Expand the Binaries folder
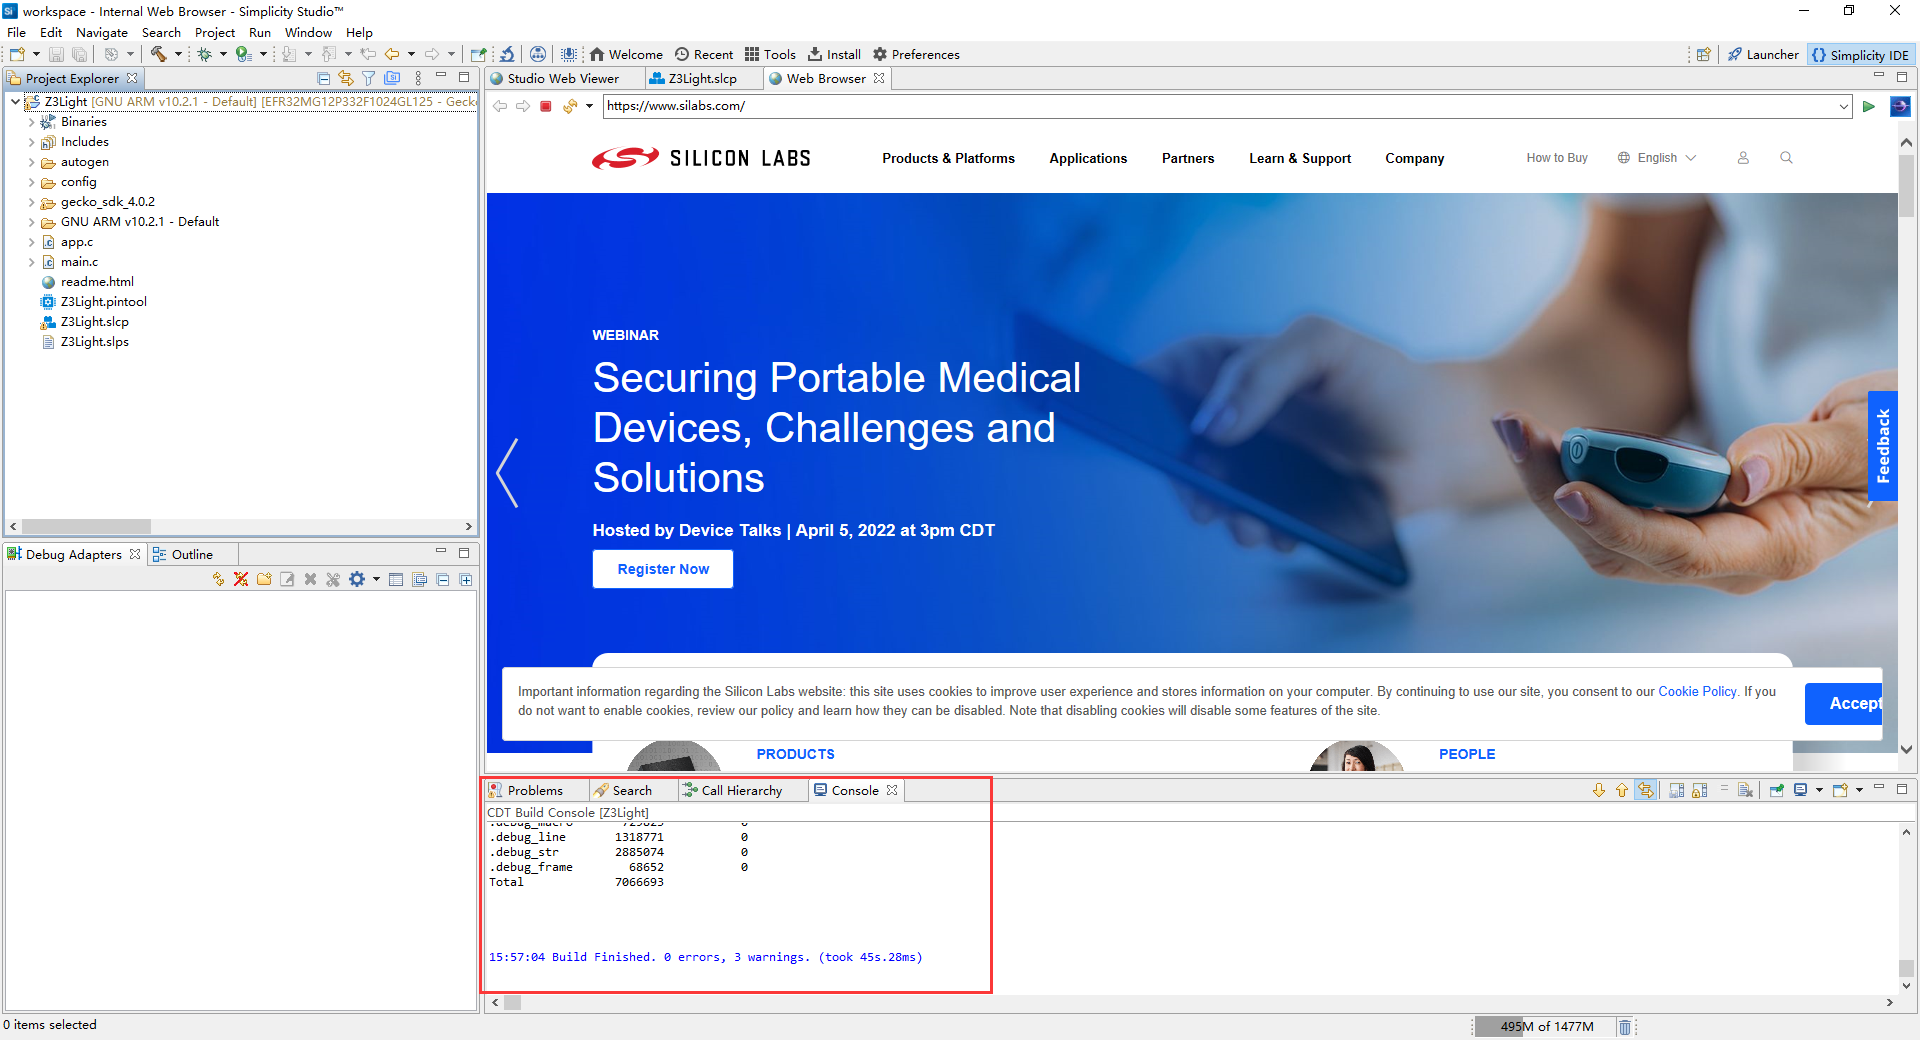Screen dimensions: 1920x1040 coord(31,122)
